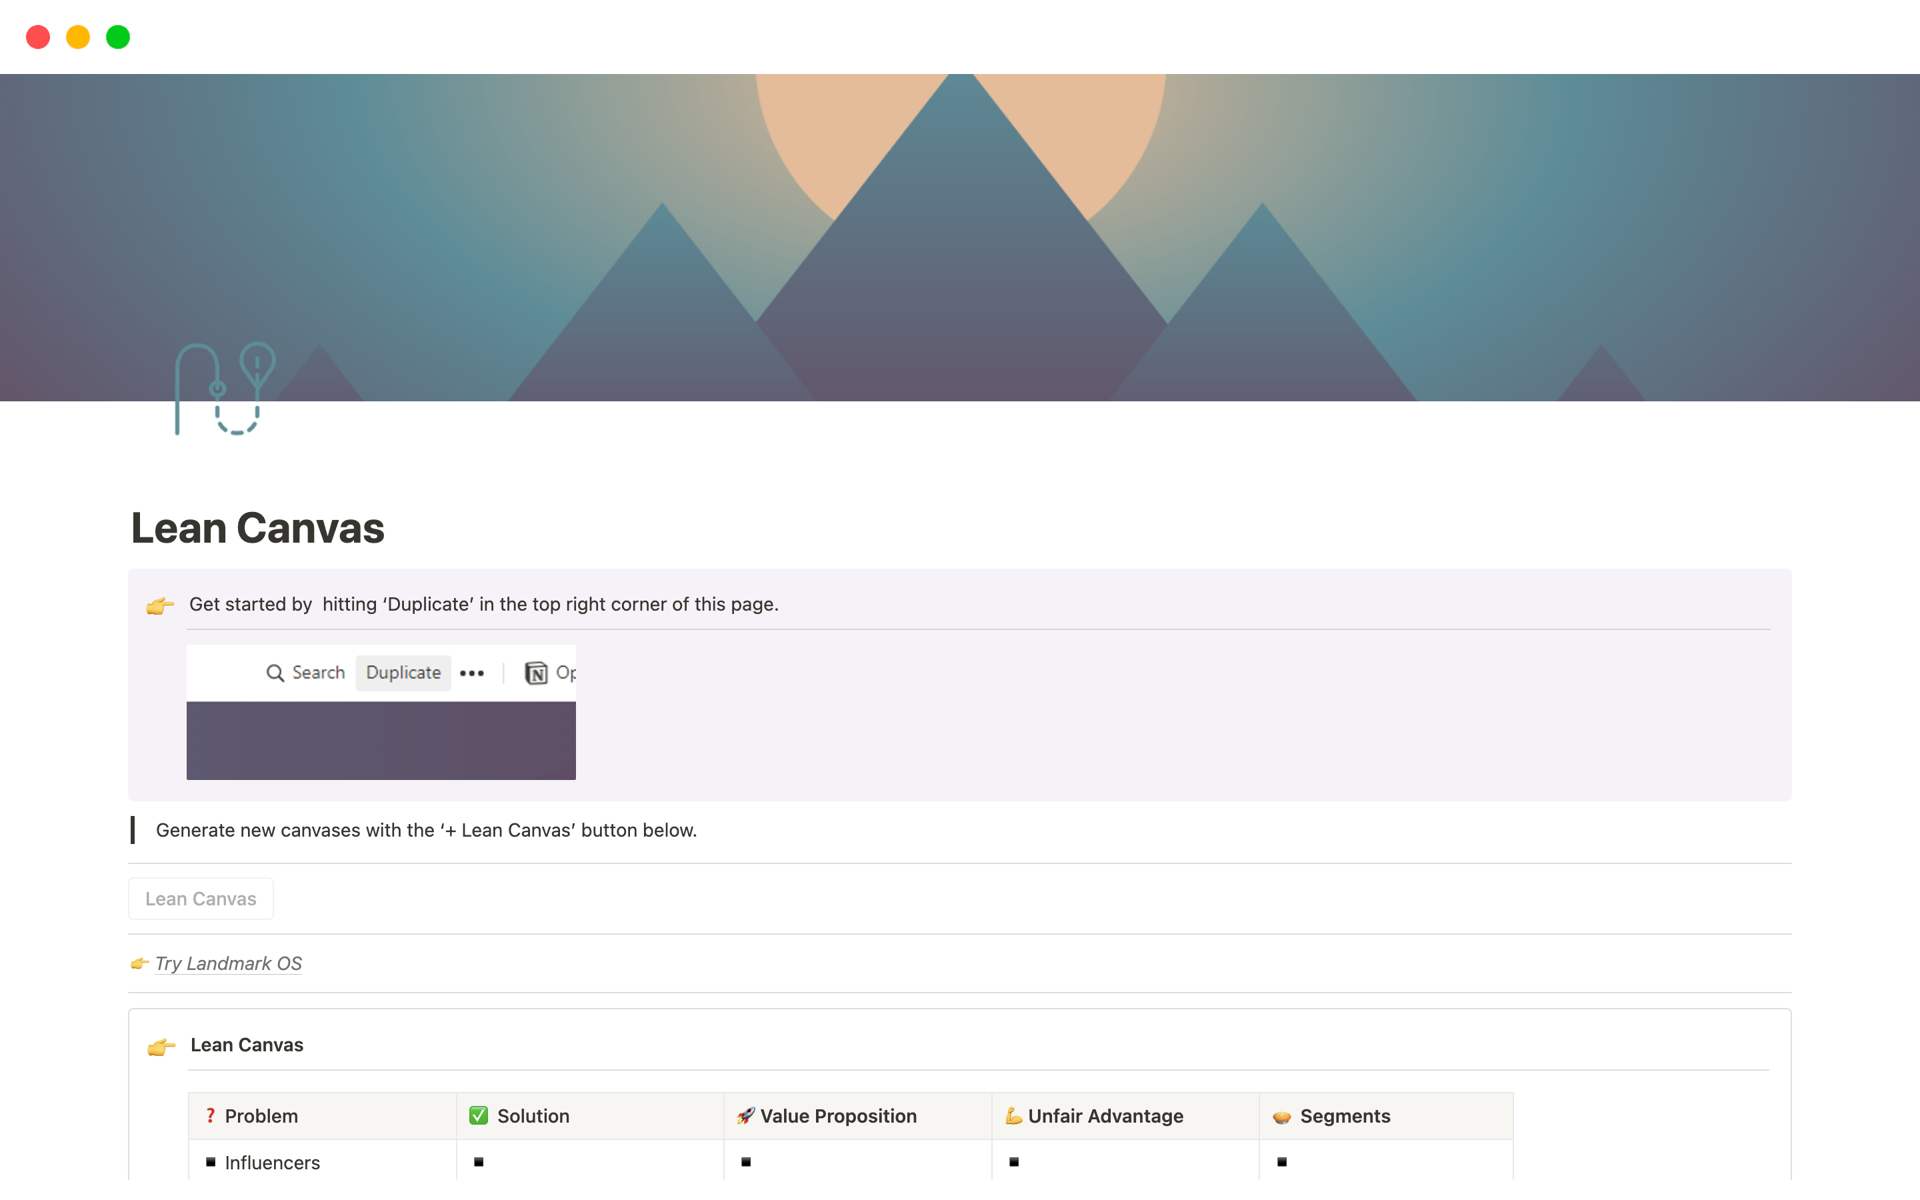Click the flexed arm Unfair Advantage icon
The height and width of the screenshot is (1200, 1920).
(1013, 1116)
